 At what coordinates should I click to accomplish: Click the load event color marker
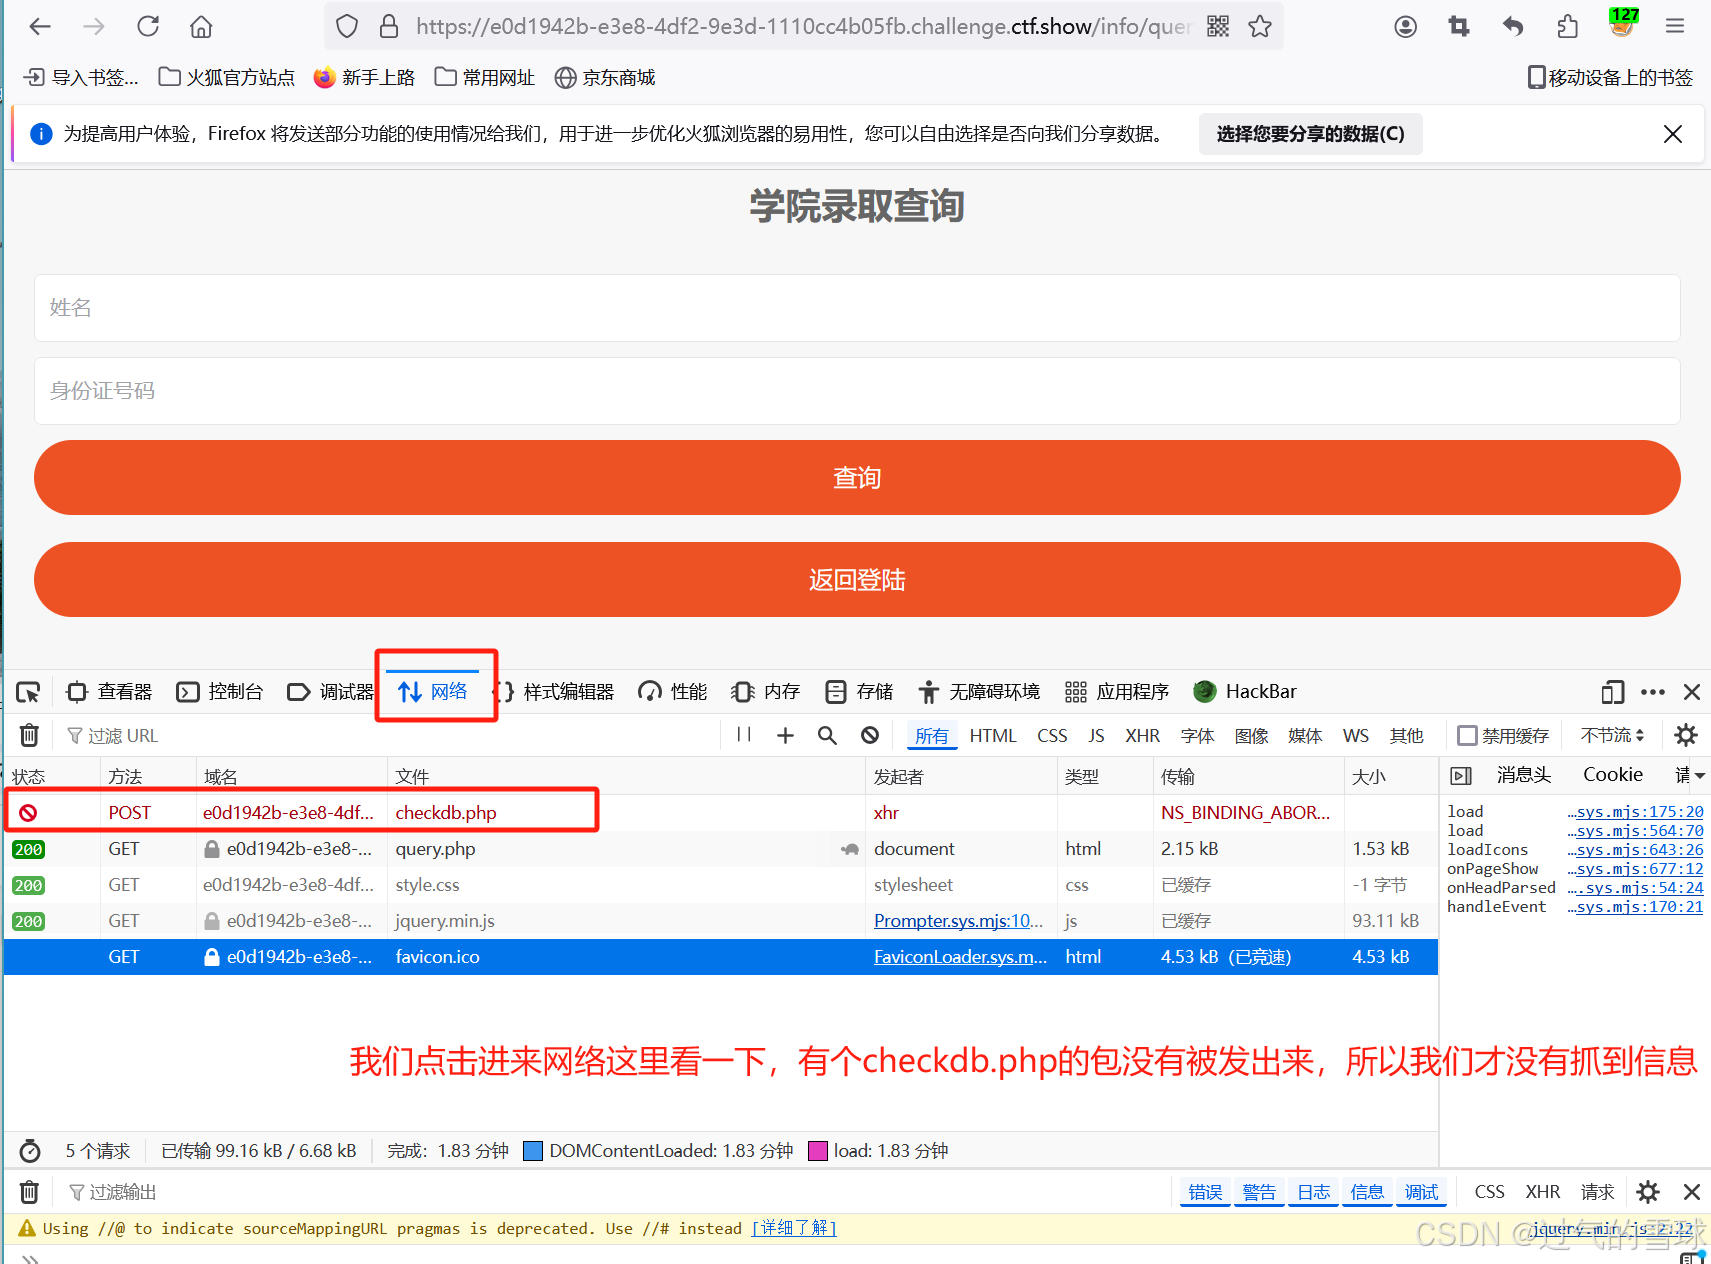818,1150
